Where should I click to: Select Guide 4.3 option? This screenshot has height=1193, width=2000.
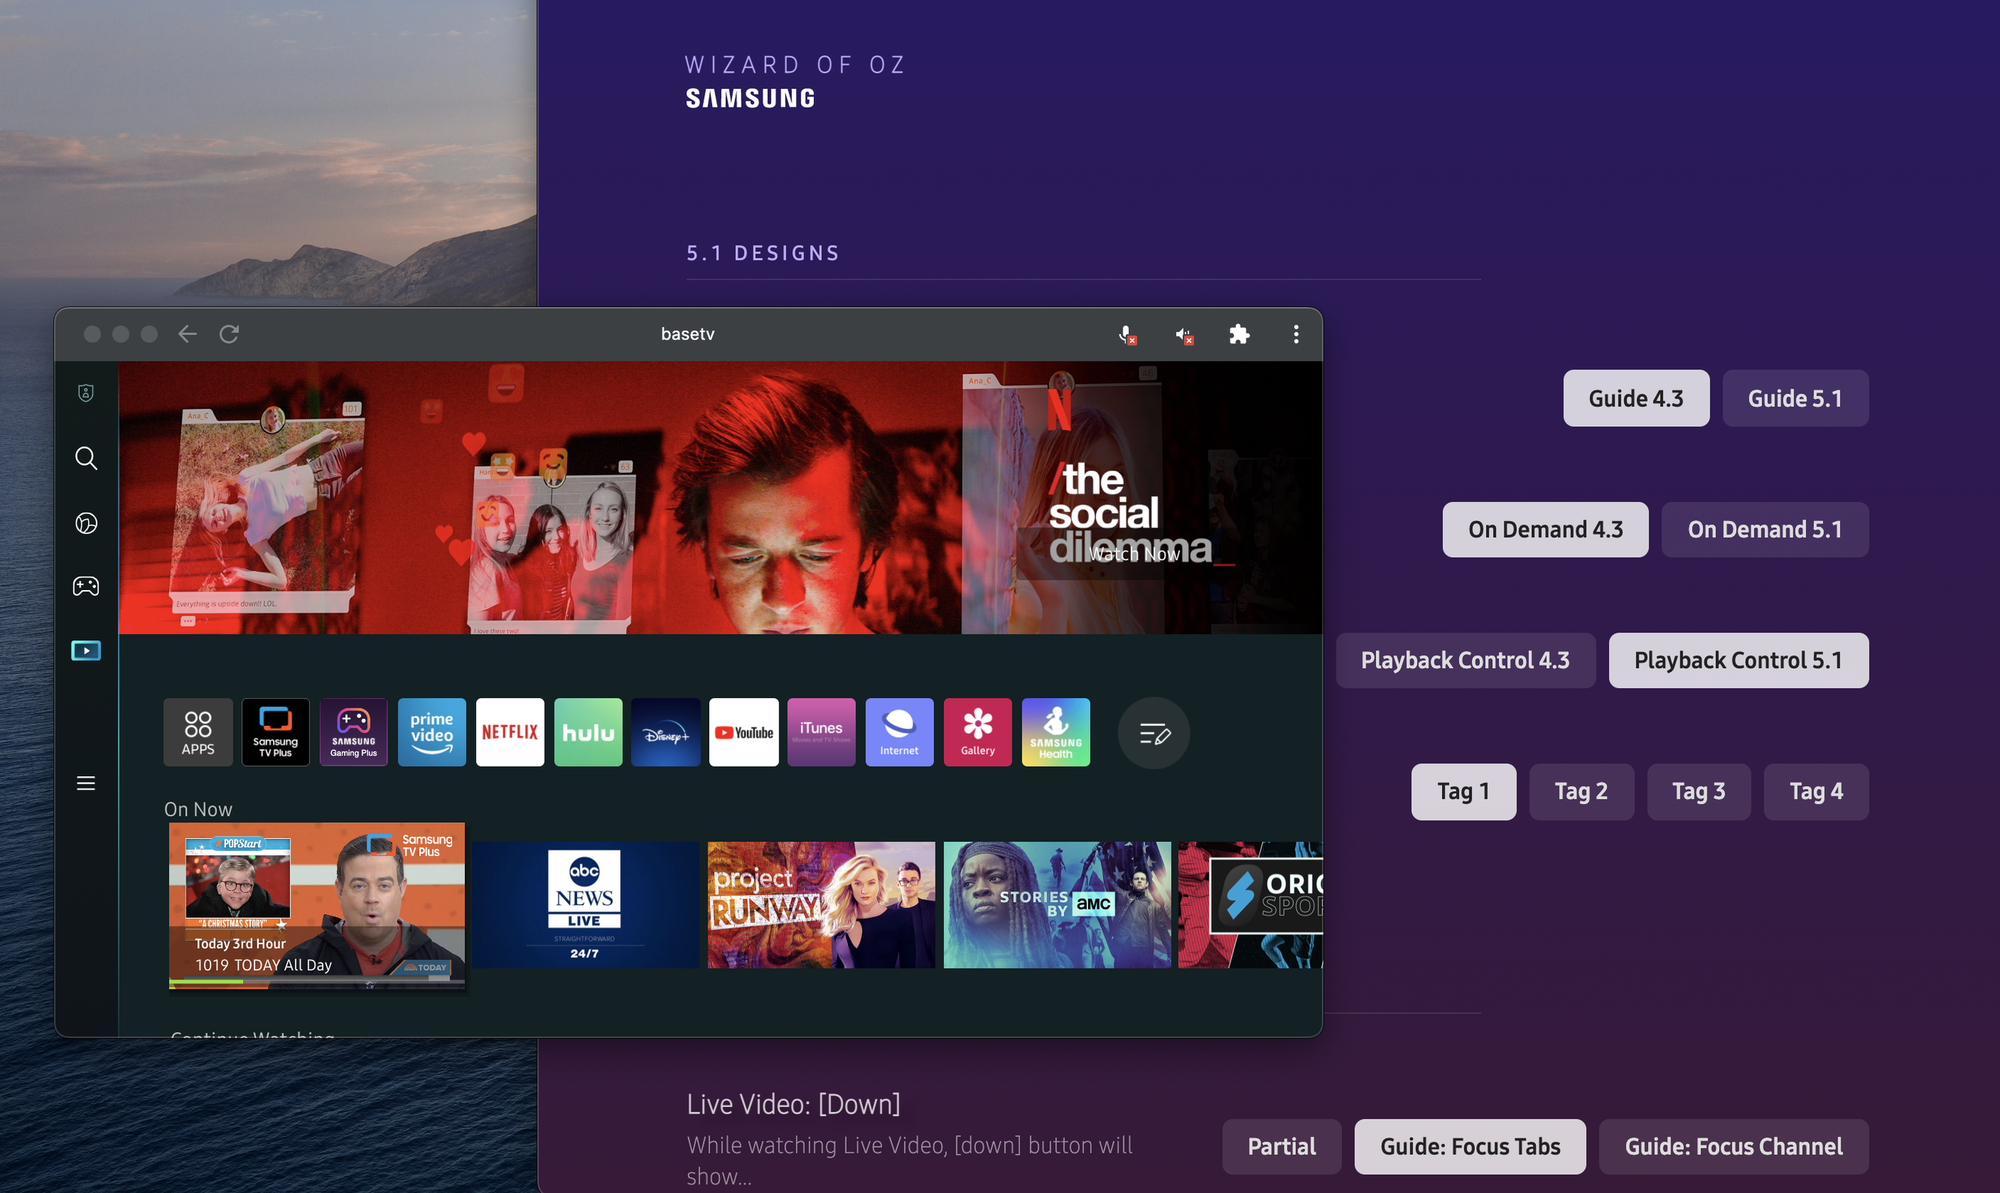tap(1636, 398)
